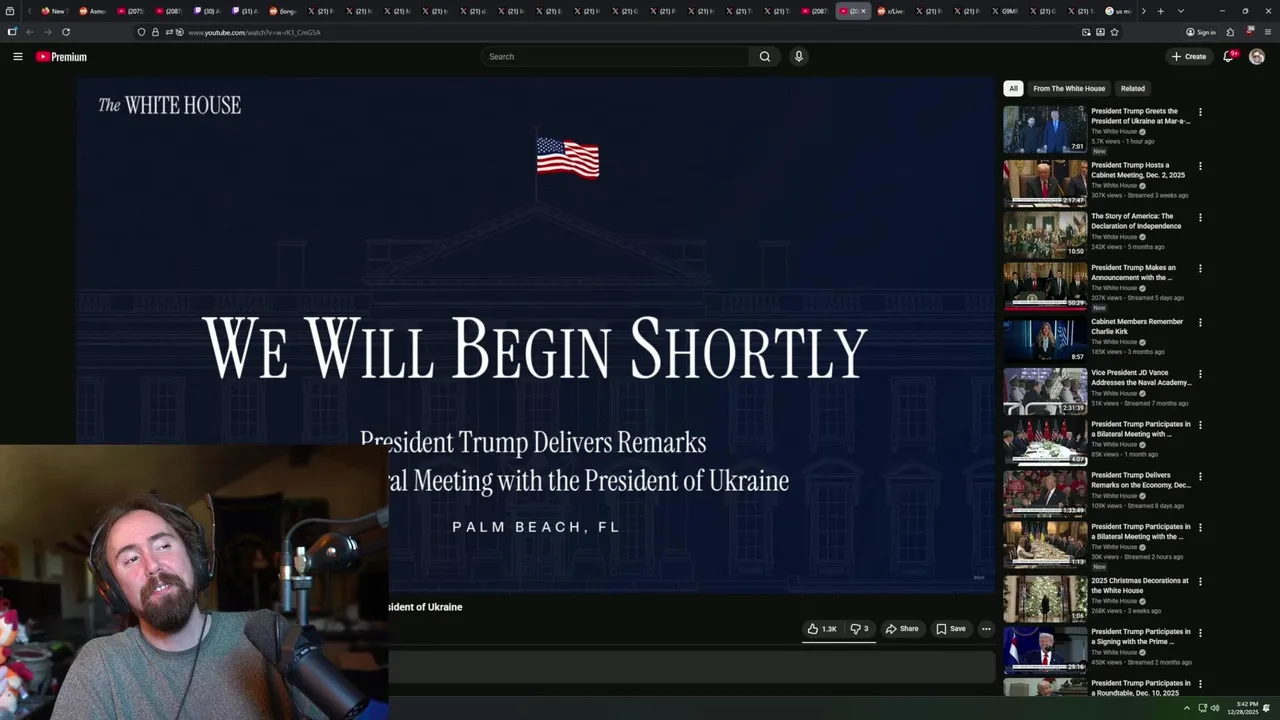The width and height of the screenshot is (1280, 720).
Task: Open 2025 Christmas Decorations thumbnail
Action: (x=1045, y=599)
